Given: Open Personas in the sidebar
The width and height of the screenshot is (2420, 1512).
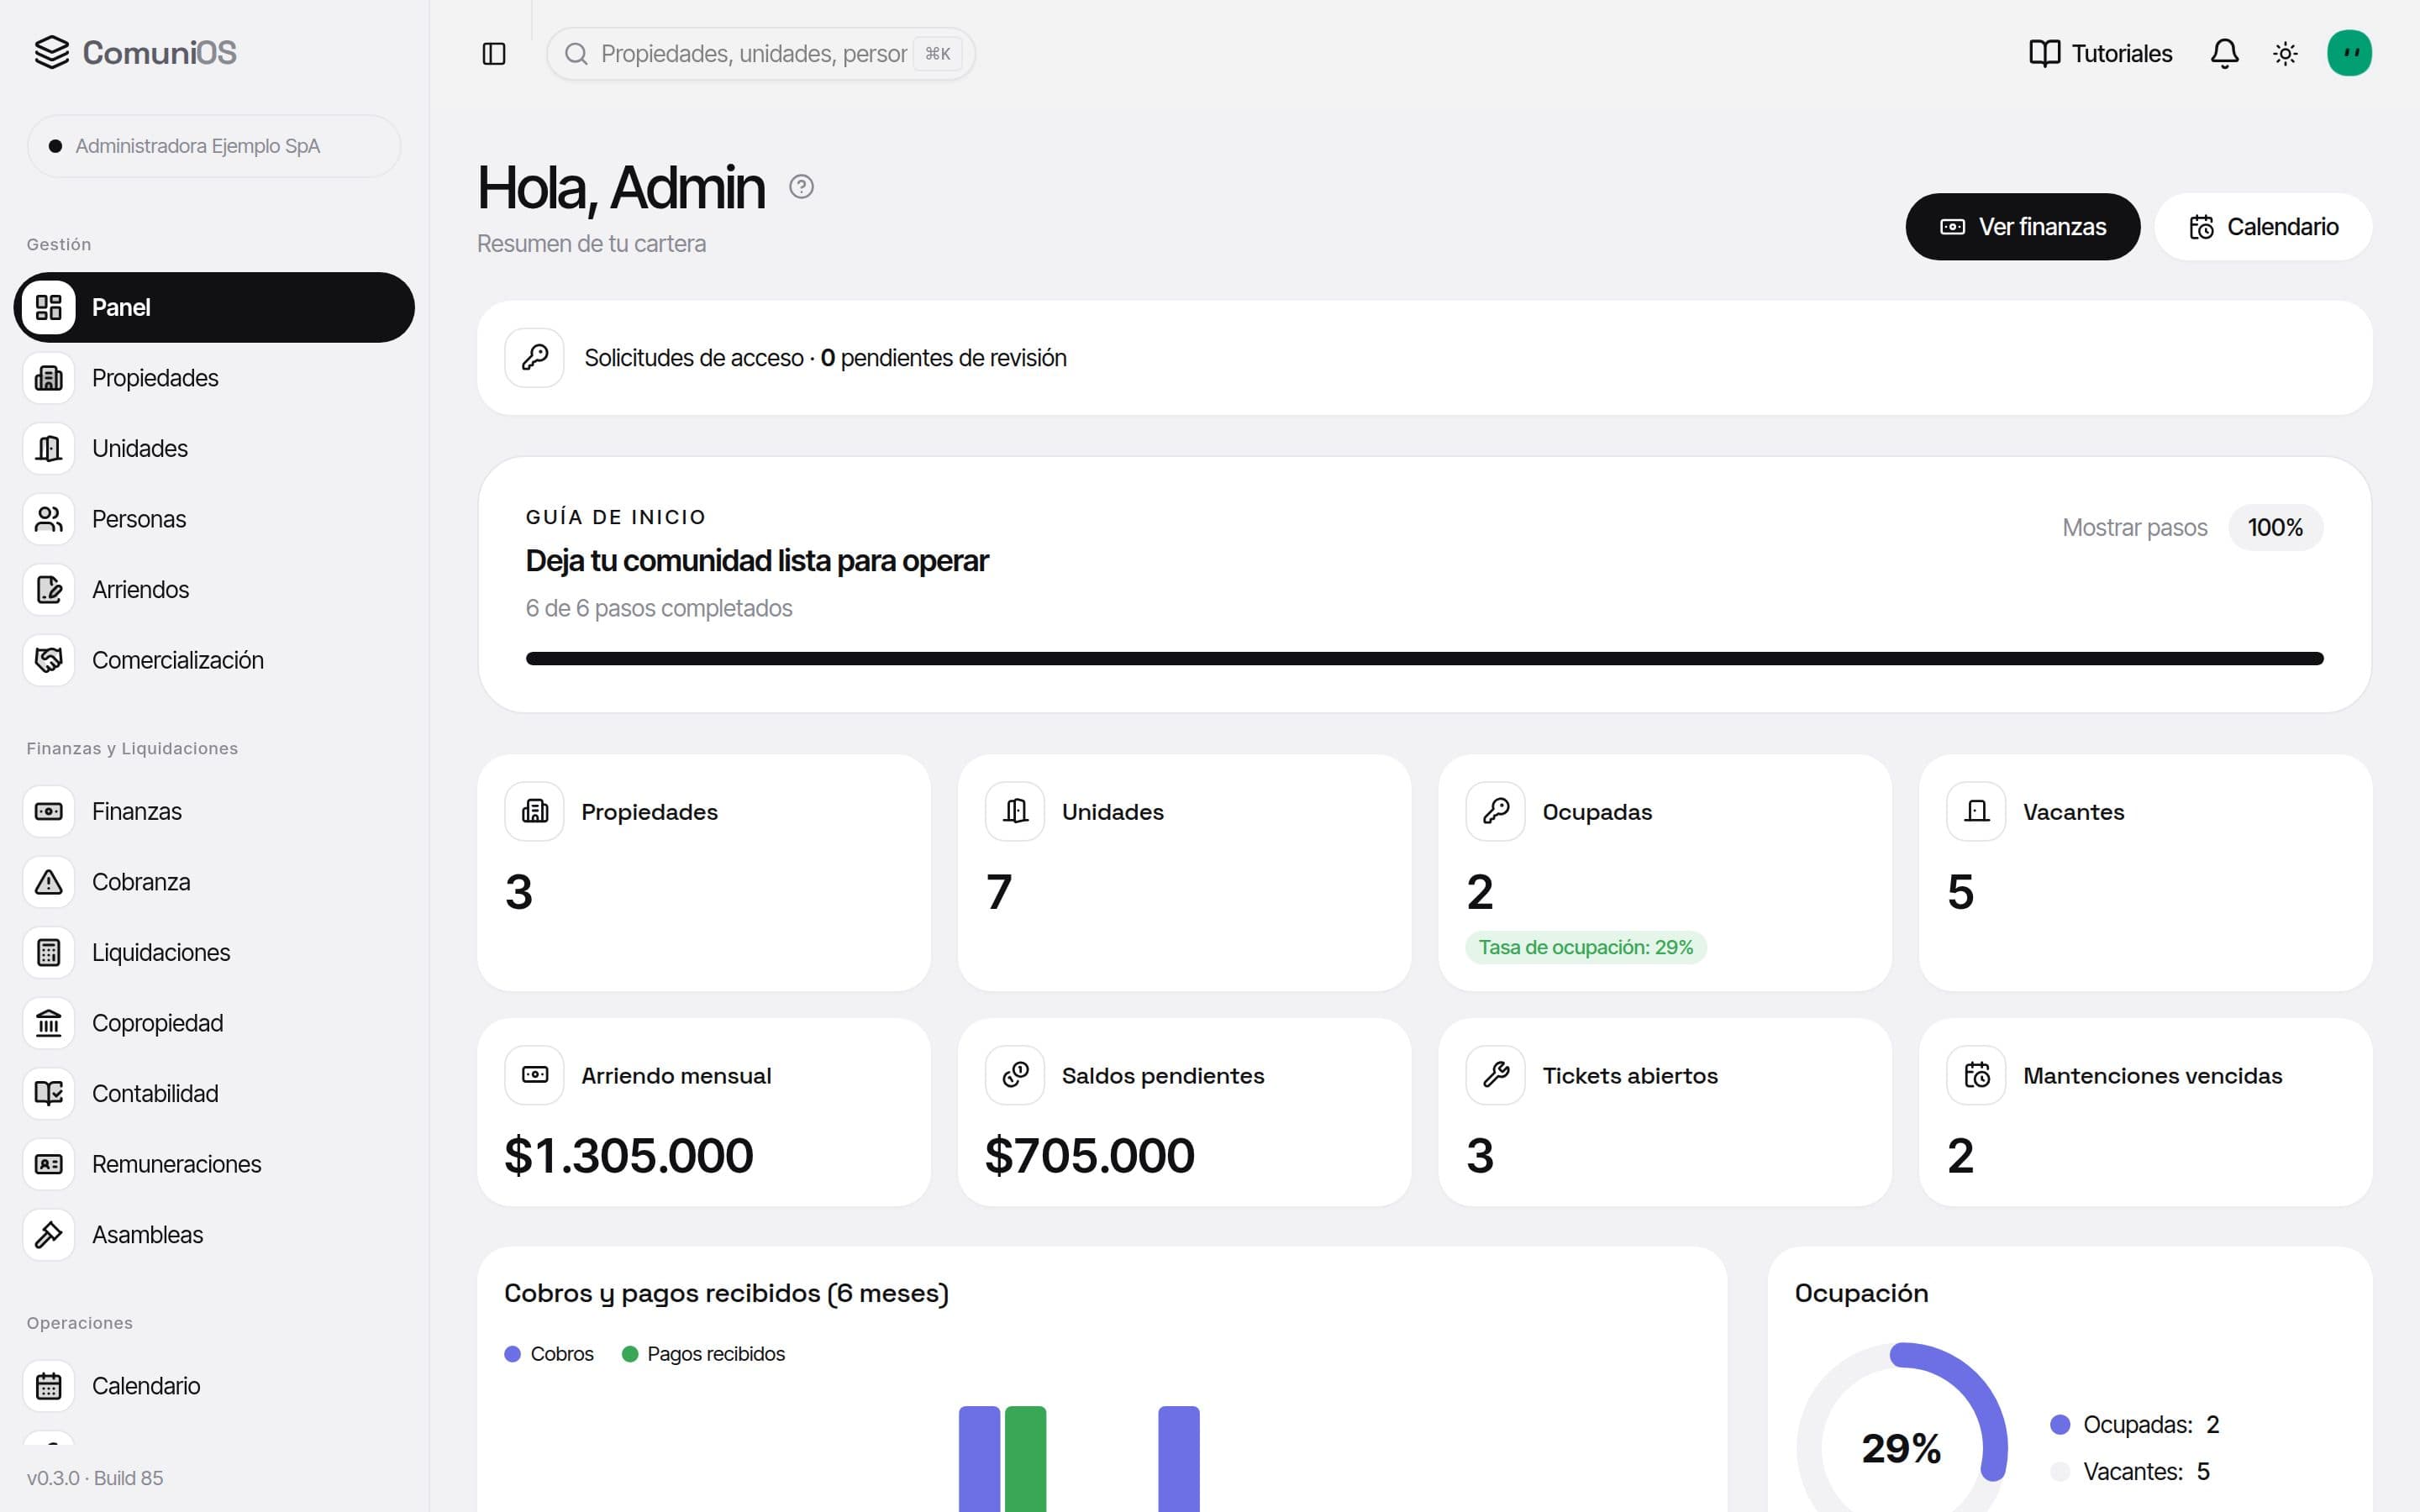Looking at the screenshot, I should 214,519.
